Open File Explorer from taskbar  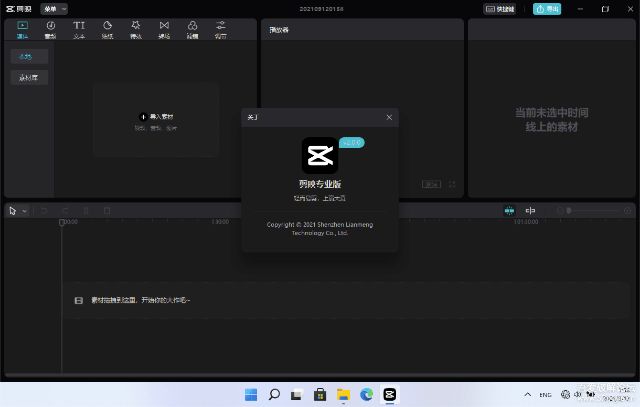pos(343,395)
